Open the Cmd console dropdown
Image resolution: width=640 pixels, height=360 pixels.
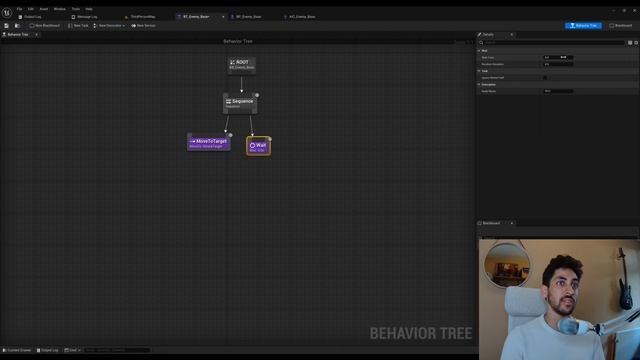pyautogui.click(x=72, y=350)
